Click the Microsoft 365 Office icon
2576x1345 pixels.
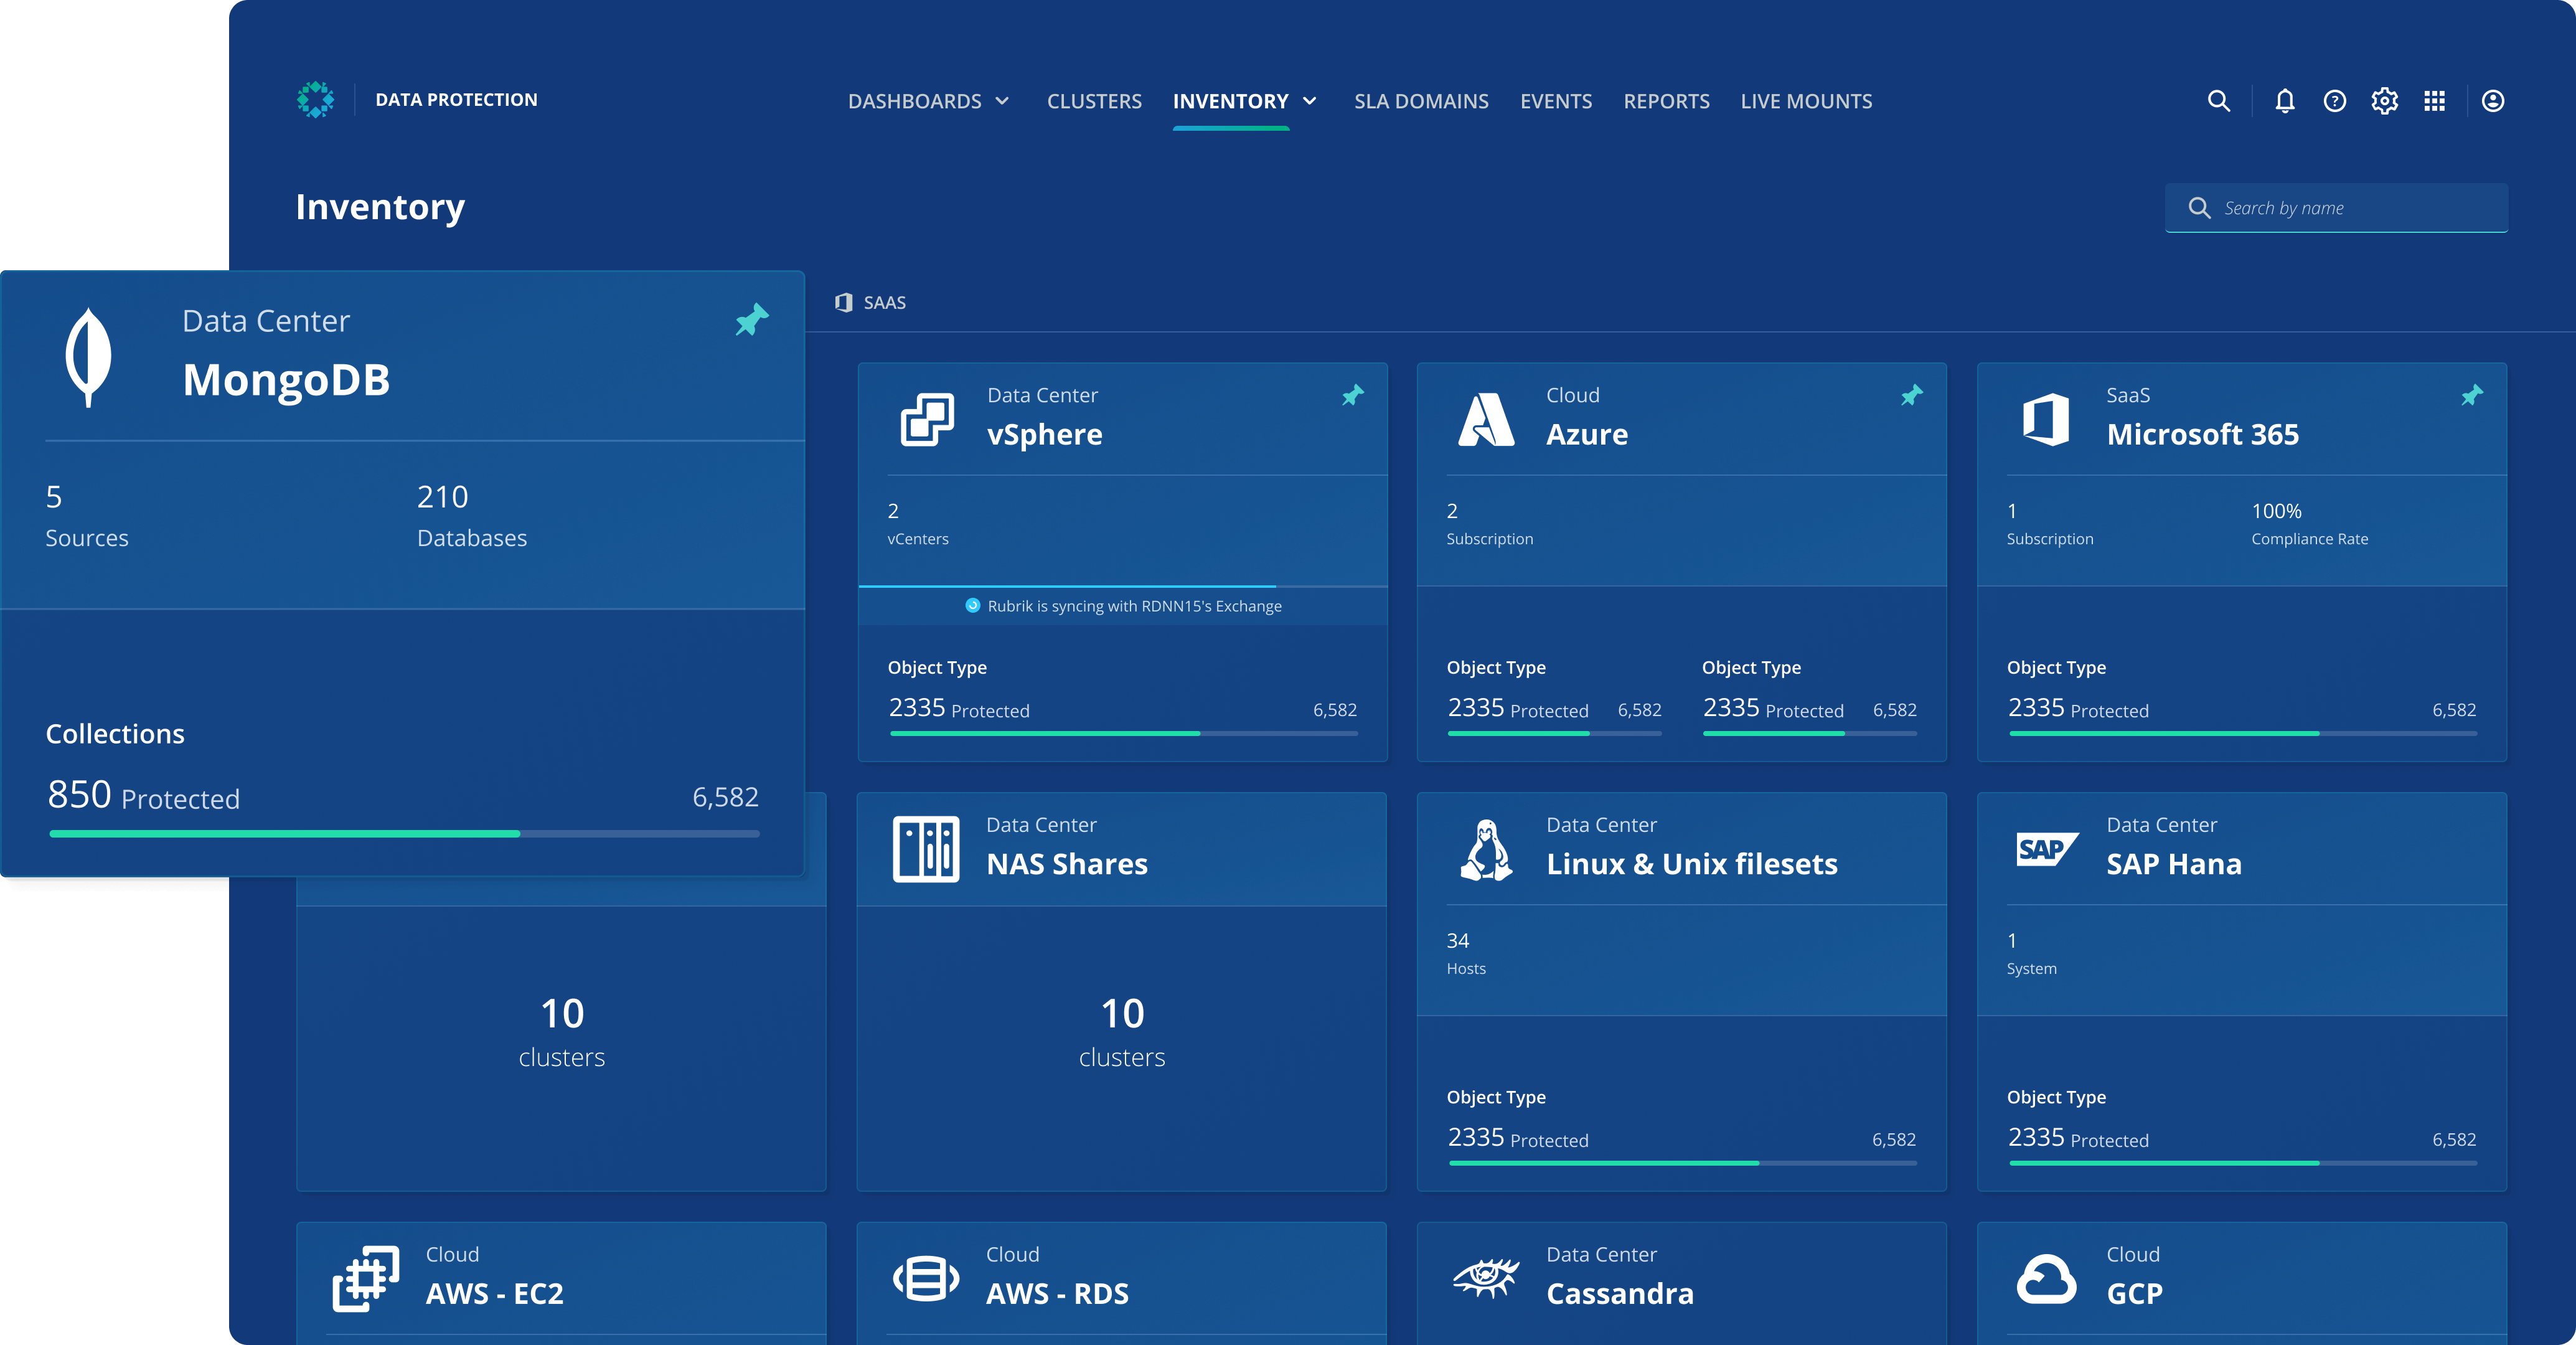pyautogui.click(x=2046, y=419)
